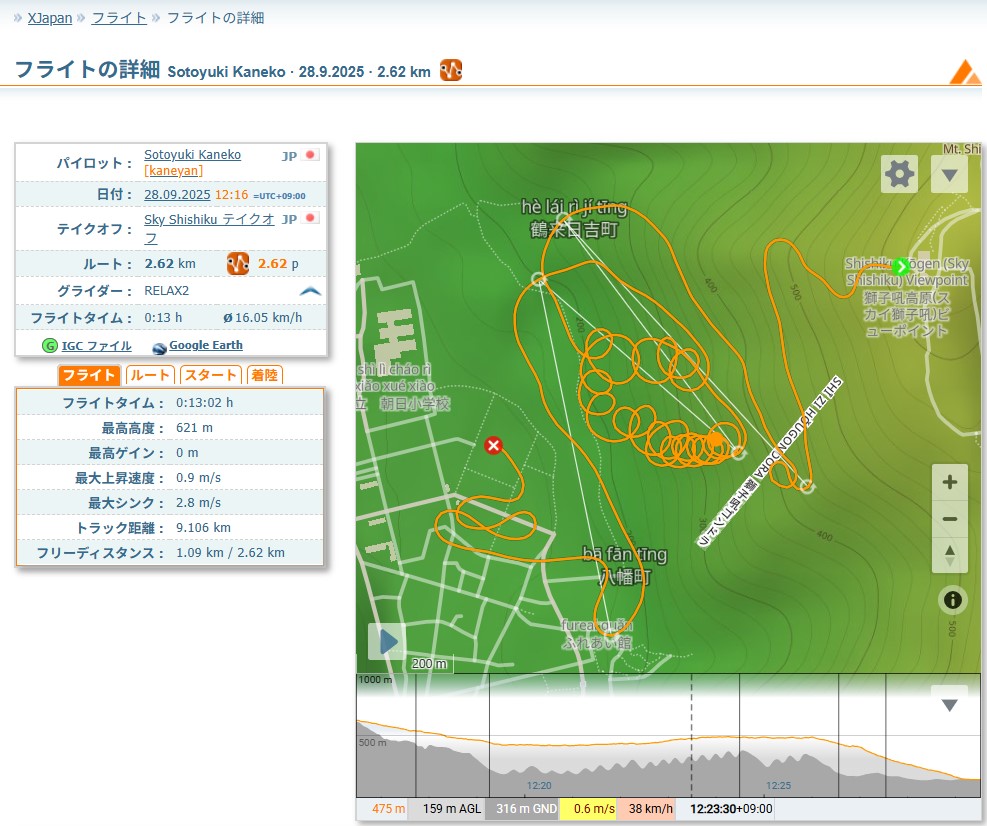The width and height of the screenshot is (987, 826).
Task: Expand the map layers dropdown arrow
Action: (x=949, y=174)
